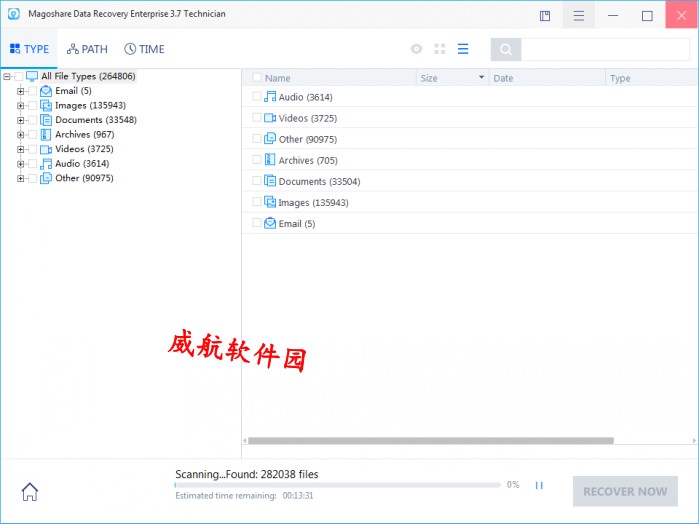Click the Email icon in file list
The height and width of the screenshot is (524, 699).
coord(270,223)
